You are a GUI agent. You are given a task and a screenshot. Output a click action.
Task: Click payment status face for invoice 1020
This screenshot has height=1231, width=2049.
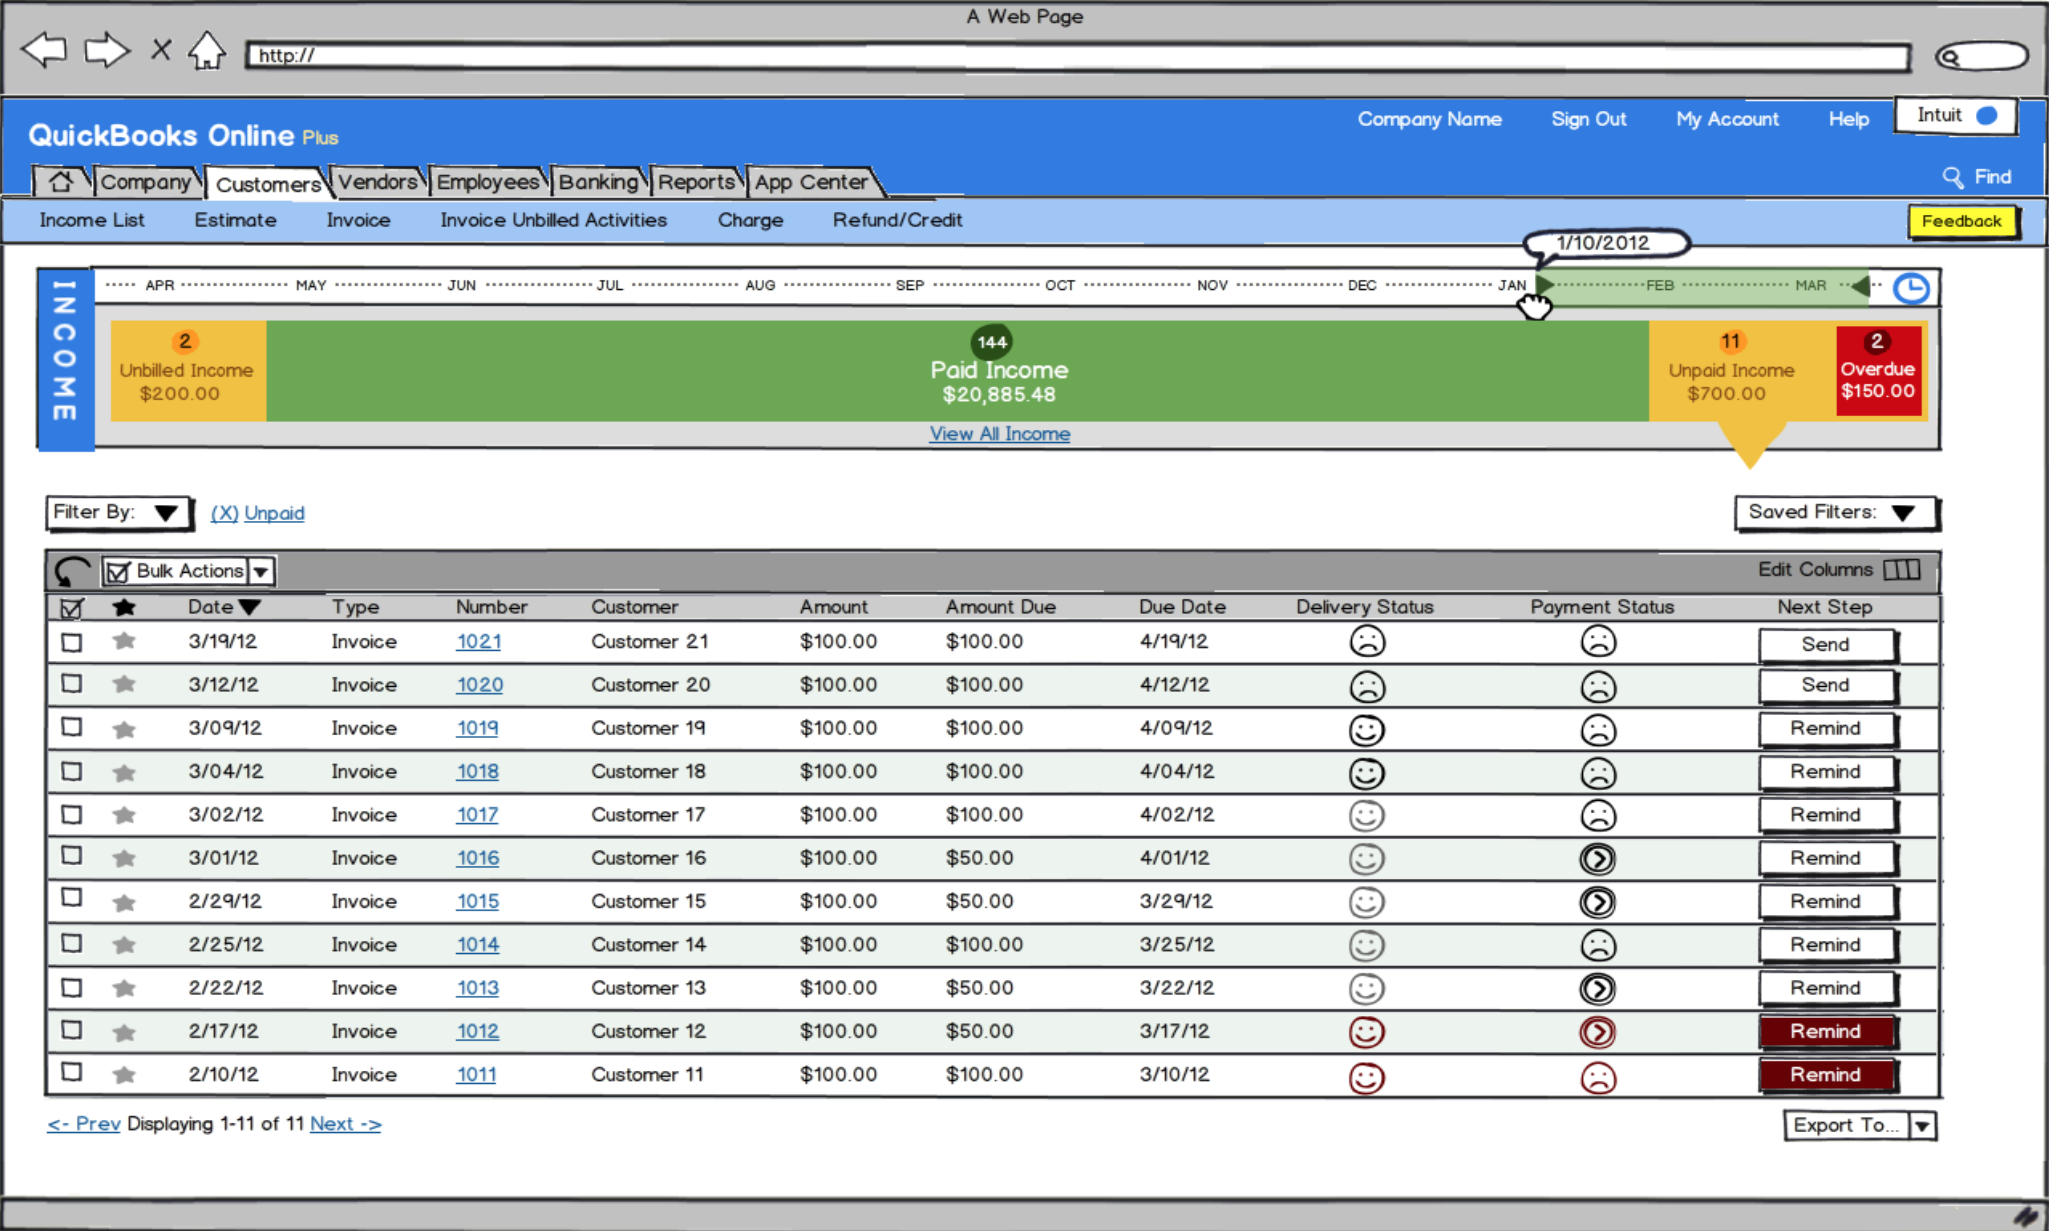[x=1598, y=686]
